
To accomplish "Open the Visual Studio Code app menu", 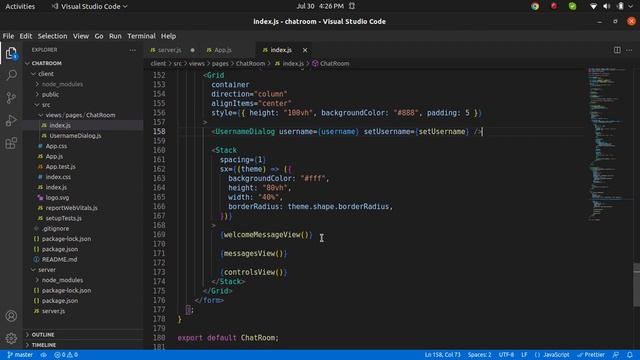I will tap(89, 6).
